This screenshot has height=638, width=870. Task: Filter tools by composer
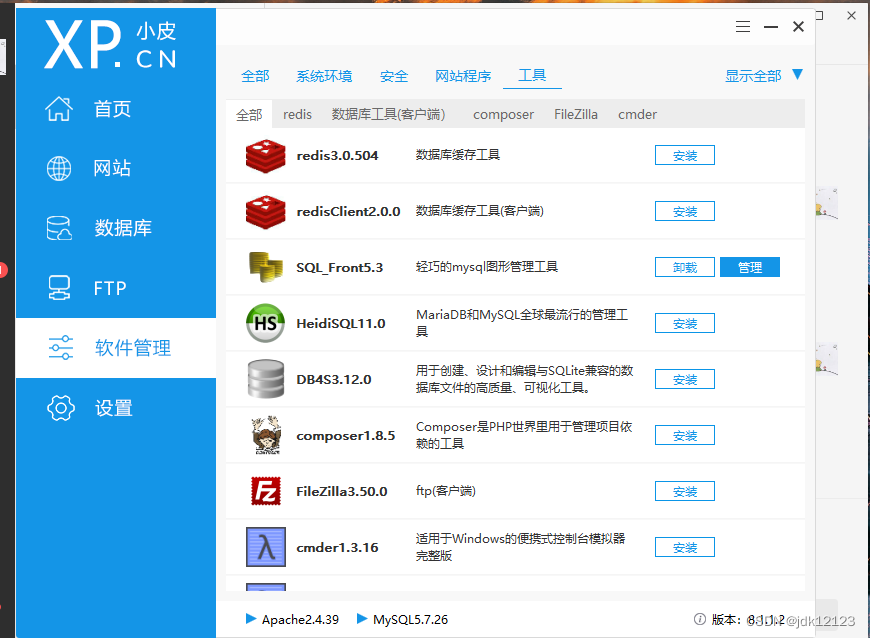tap(503, 114)
